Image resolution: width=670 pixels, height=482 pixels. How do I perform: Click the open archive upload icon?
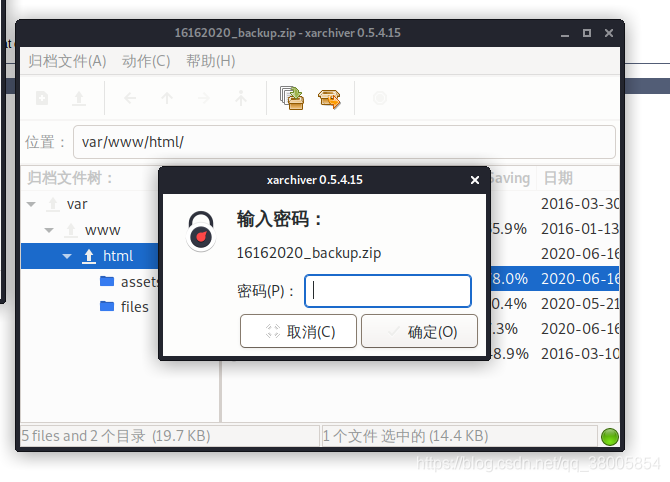pos(79,99)
